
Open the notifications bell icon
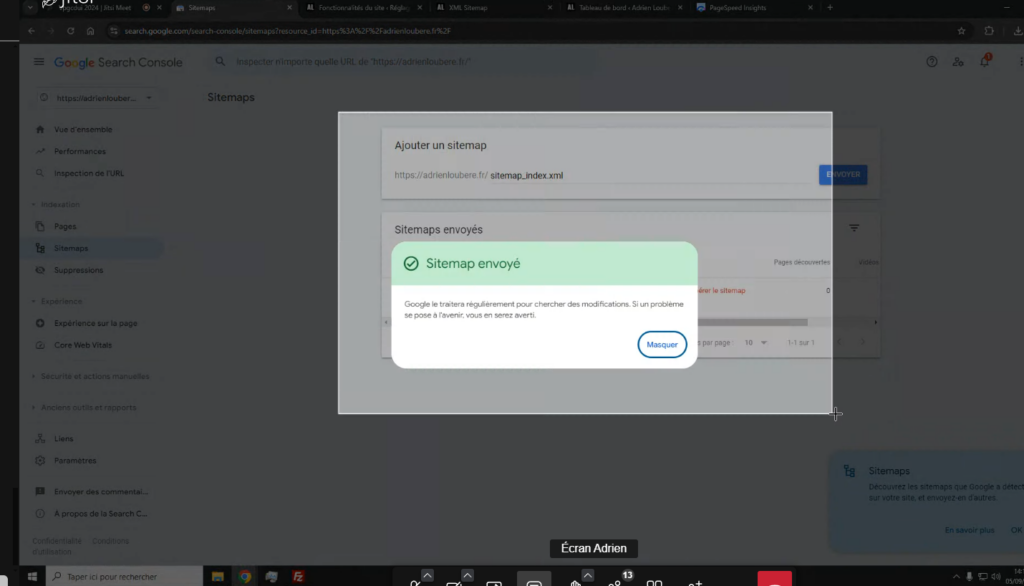984,62
